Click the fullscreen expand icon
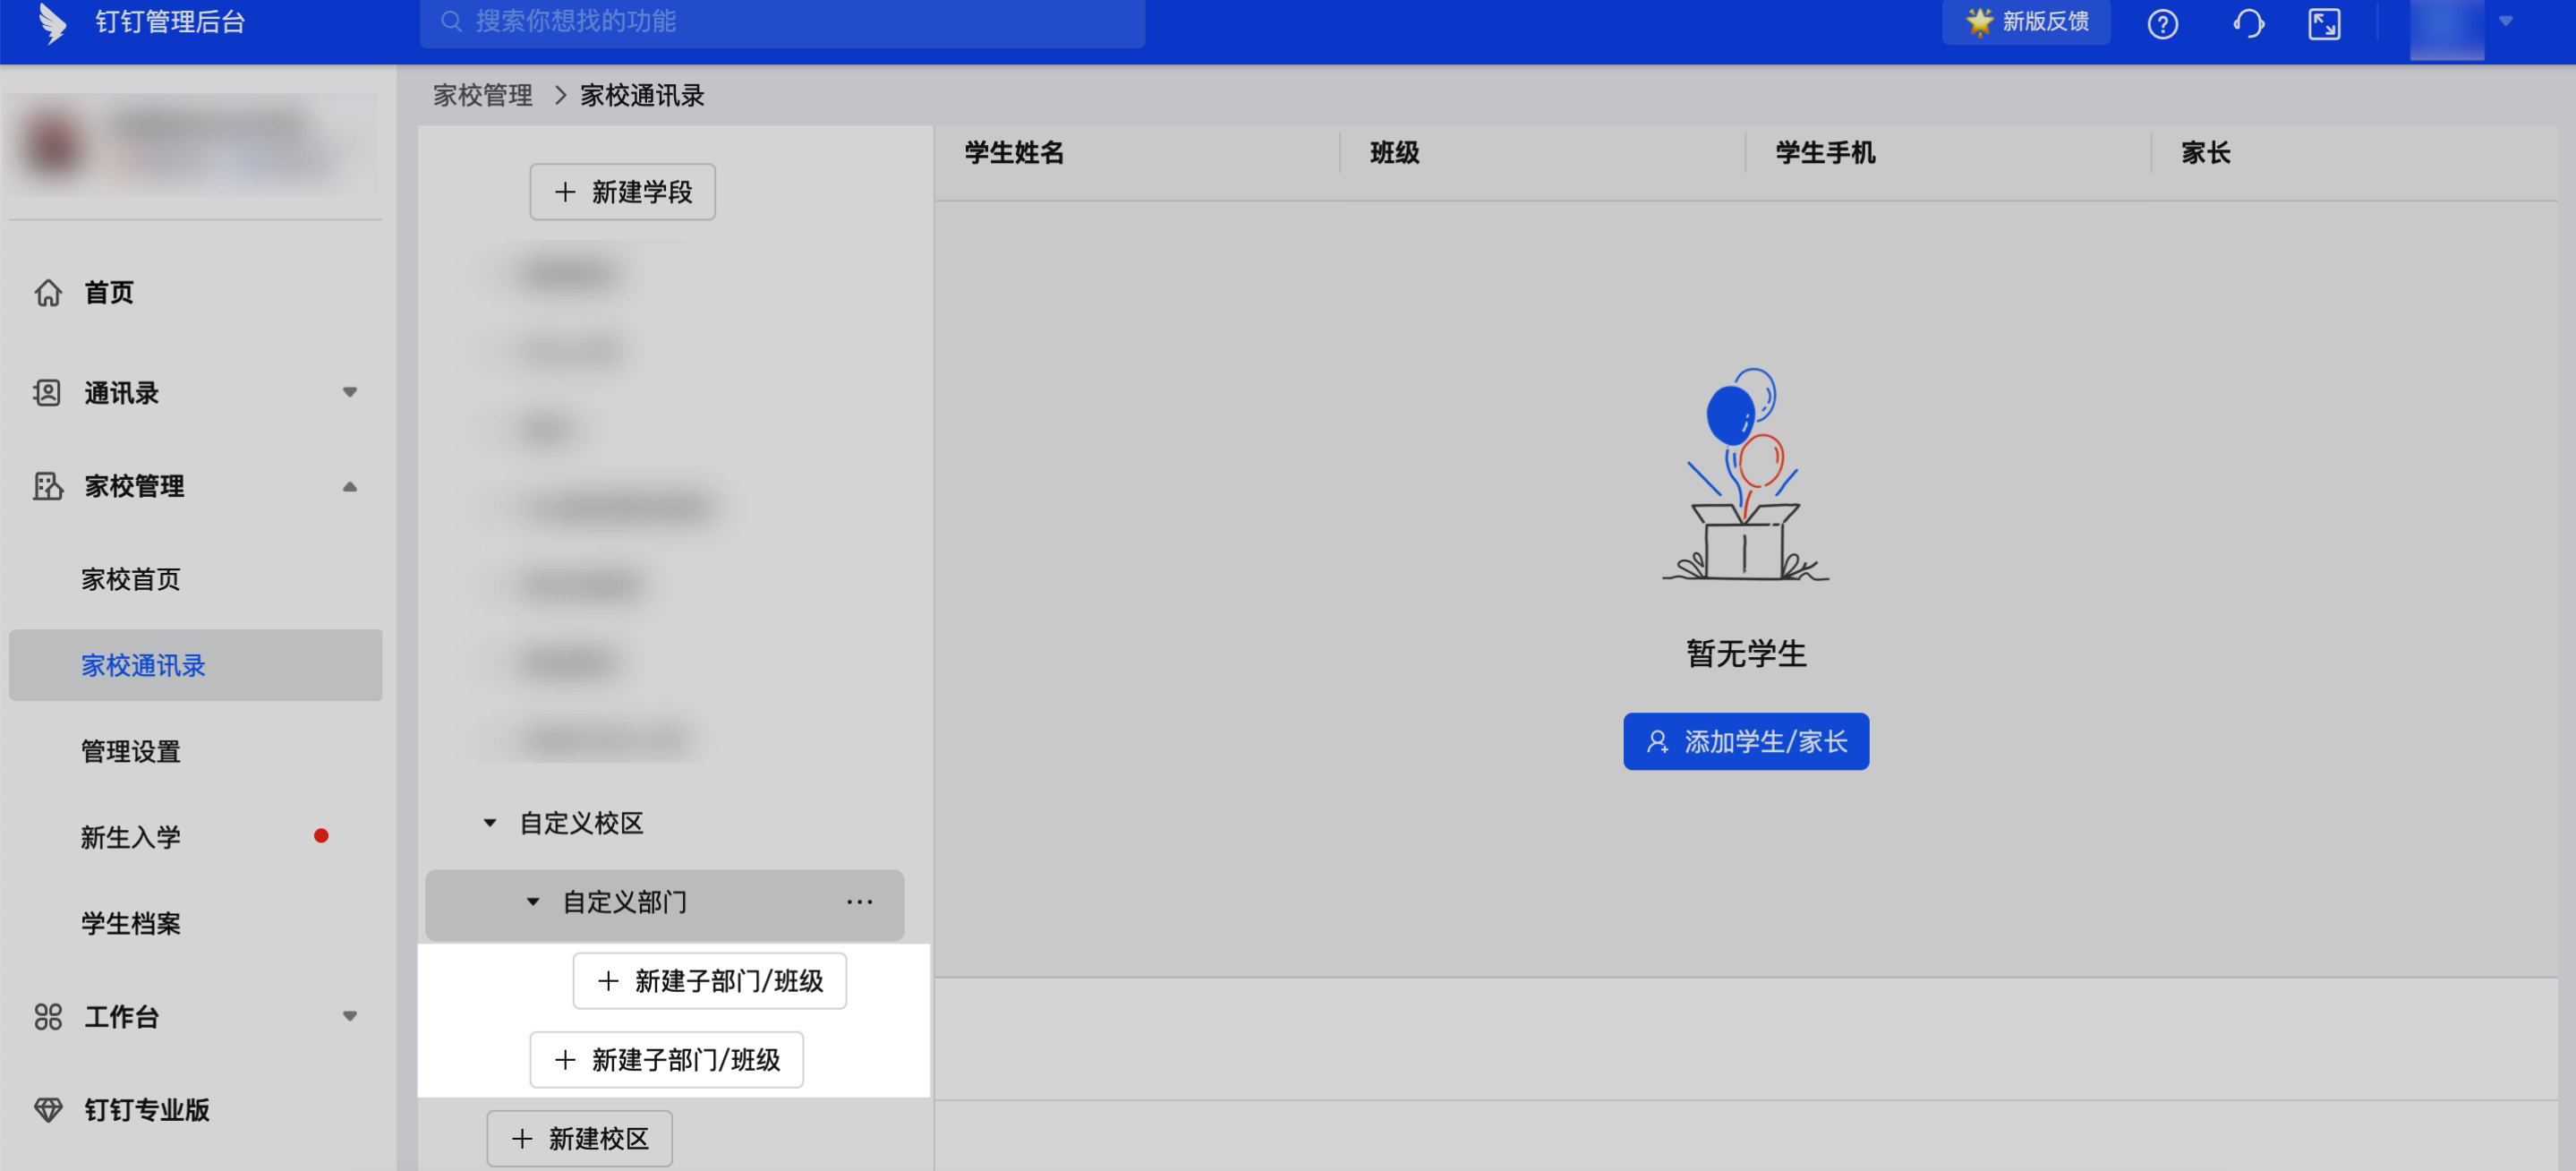Viewport: 2576px width, 1171px height. click(2324, 23)
